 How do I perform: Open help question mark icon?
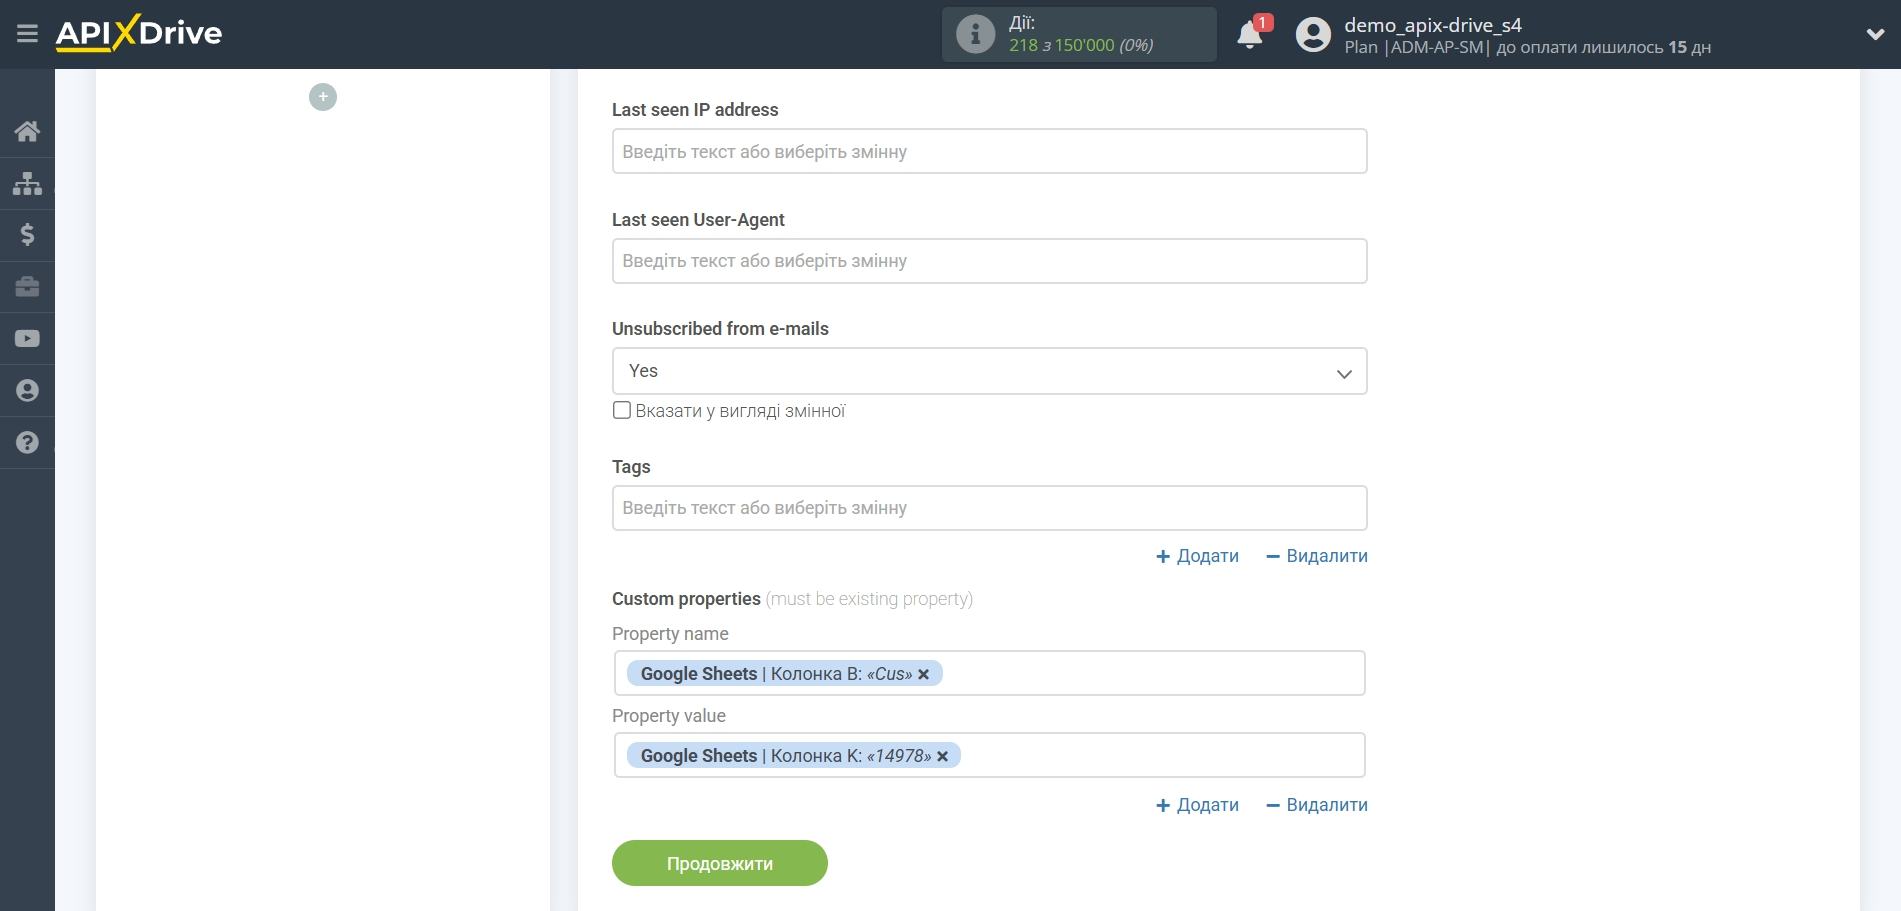pyautogui.click(x=27, y=443)
